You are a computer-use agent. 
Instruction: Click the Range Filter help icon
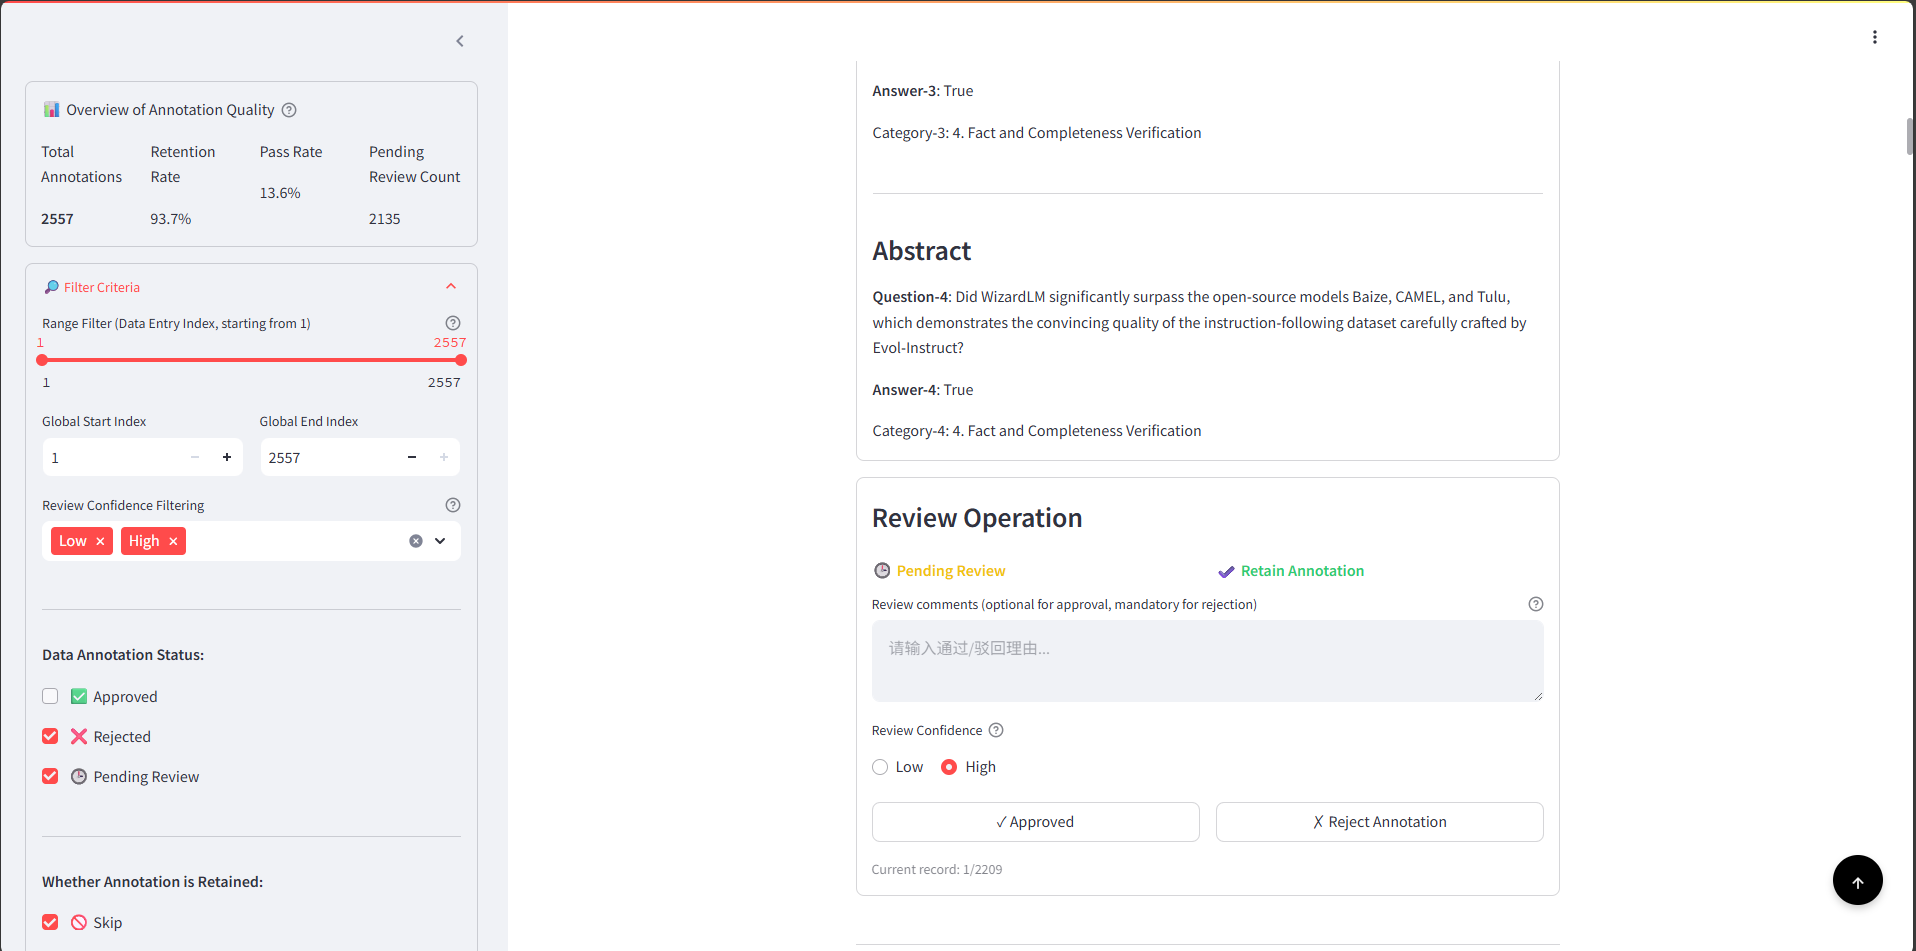452,323
